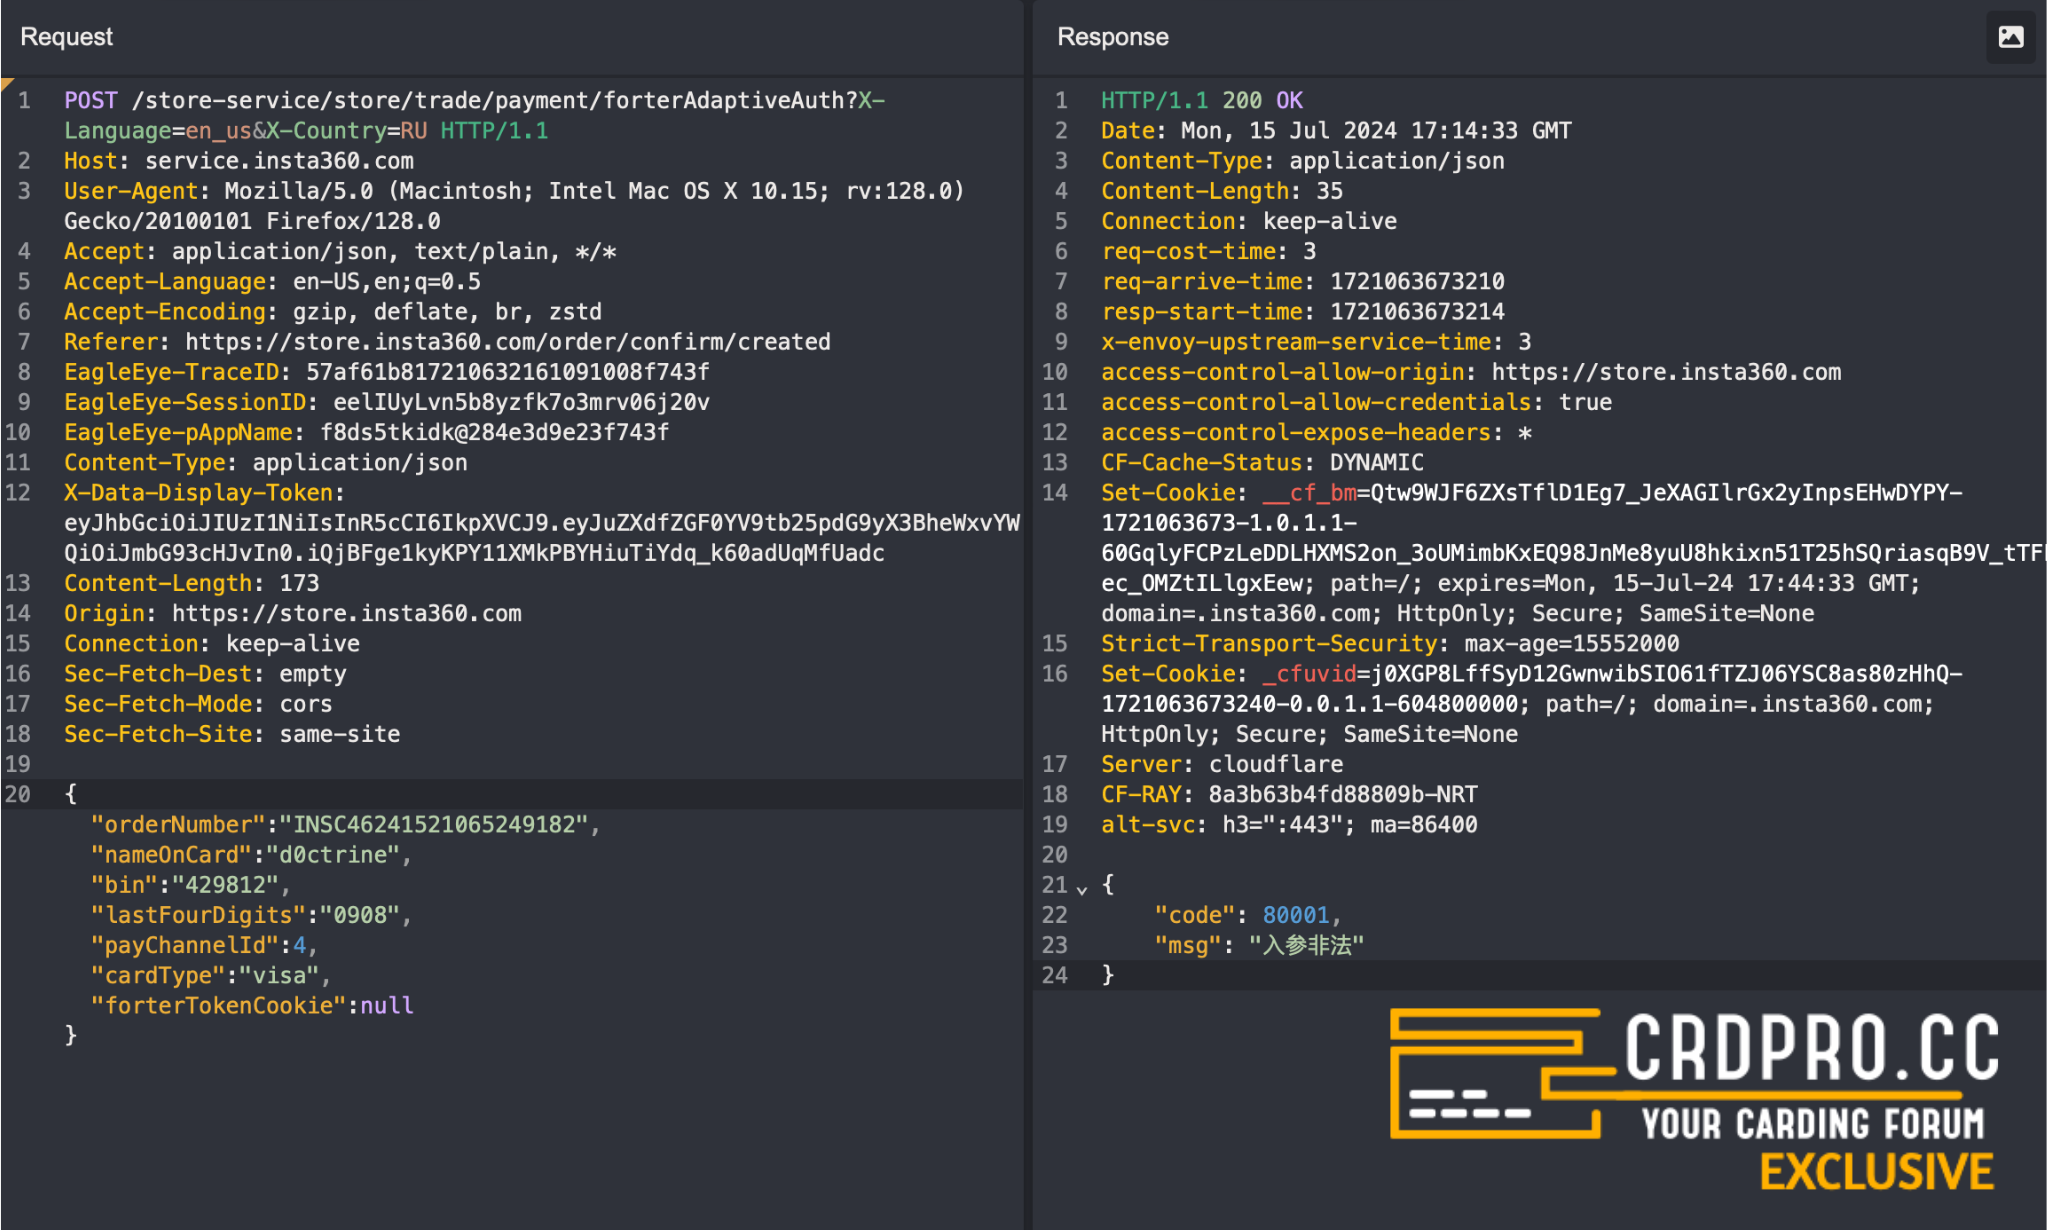Viewport: 2048px width, 1230px height.
Task: Click the Response panel title
Action: click(x=1113, y=37)
